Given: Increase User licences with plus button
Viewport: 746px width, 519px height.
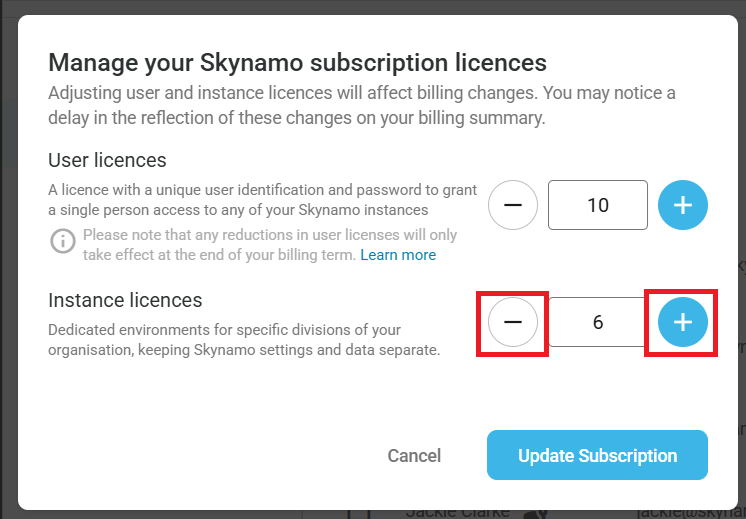Looking at the screenshot, I should [x=683, y=205].
